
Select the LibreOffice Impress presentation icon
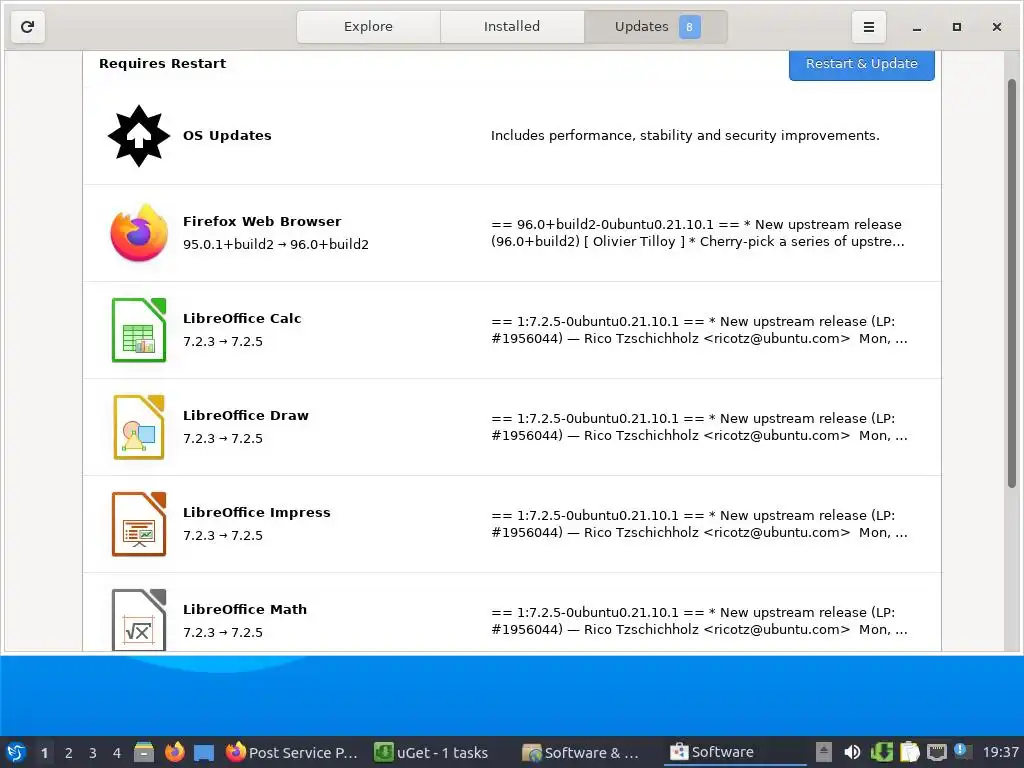coord(138,524)
